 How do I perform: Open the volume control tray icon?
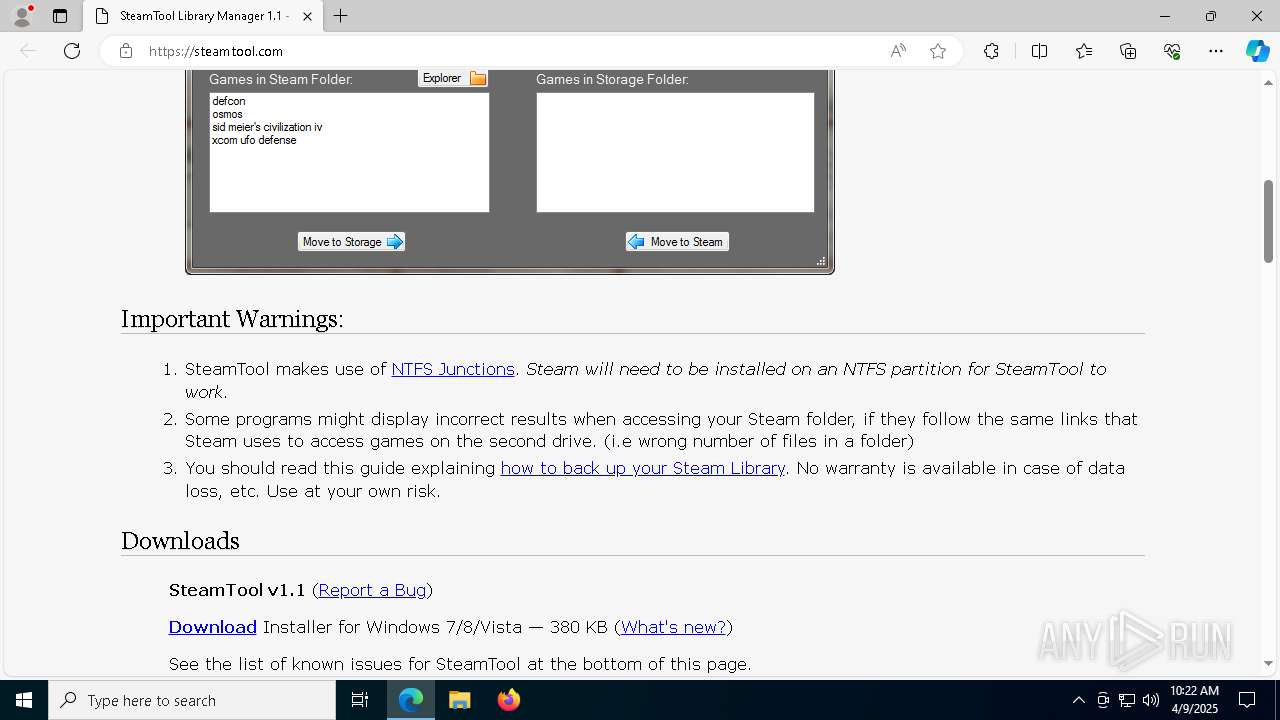pos(1151,700)
